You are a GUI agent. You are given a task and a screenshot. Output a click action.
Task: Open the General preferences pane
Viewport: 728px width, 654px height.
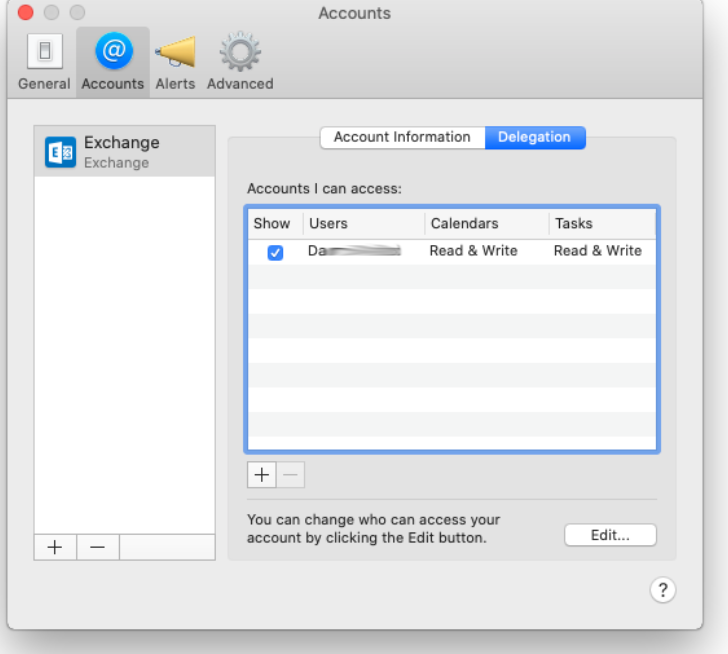click(44, 62)
